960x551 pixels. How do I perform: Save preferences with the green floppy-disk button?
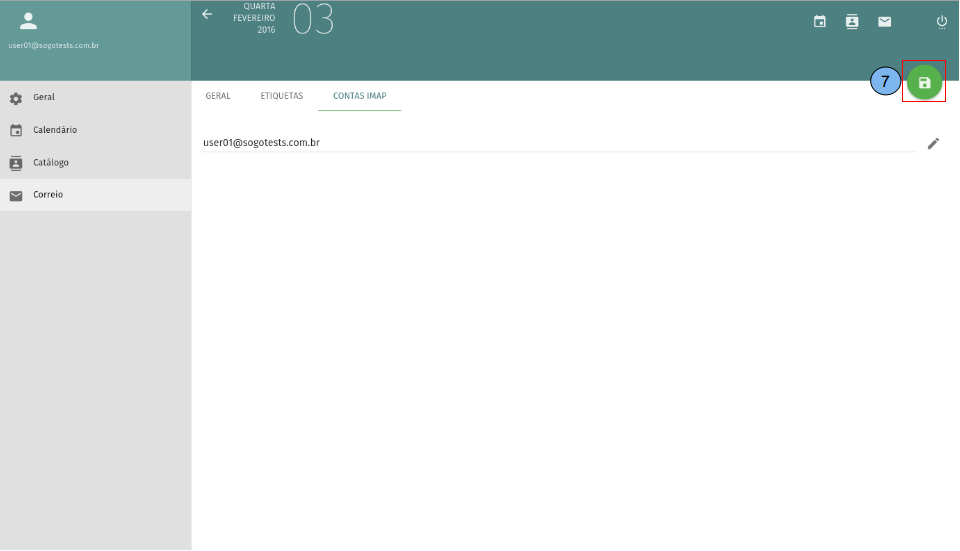(x=924, y=83)
